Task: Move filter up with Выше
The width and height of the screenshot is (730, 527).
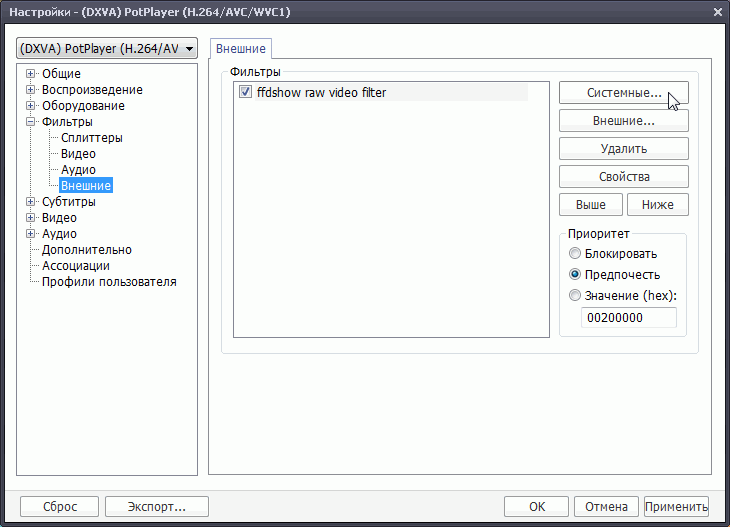Action: 590,205
